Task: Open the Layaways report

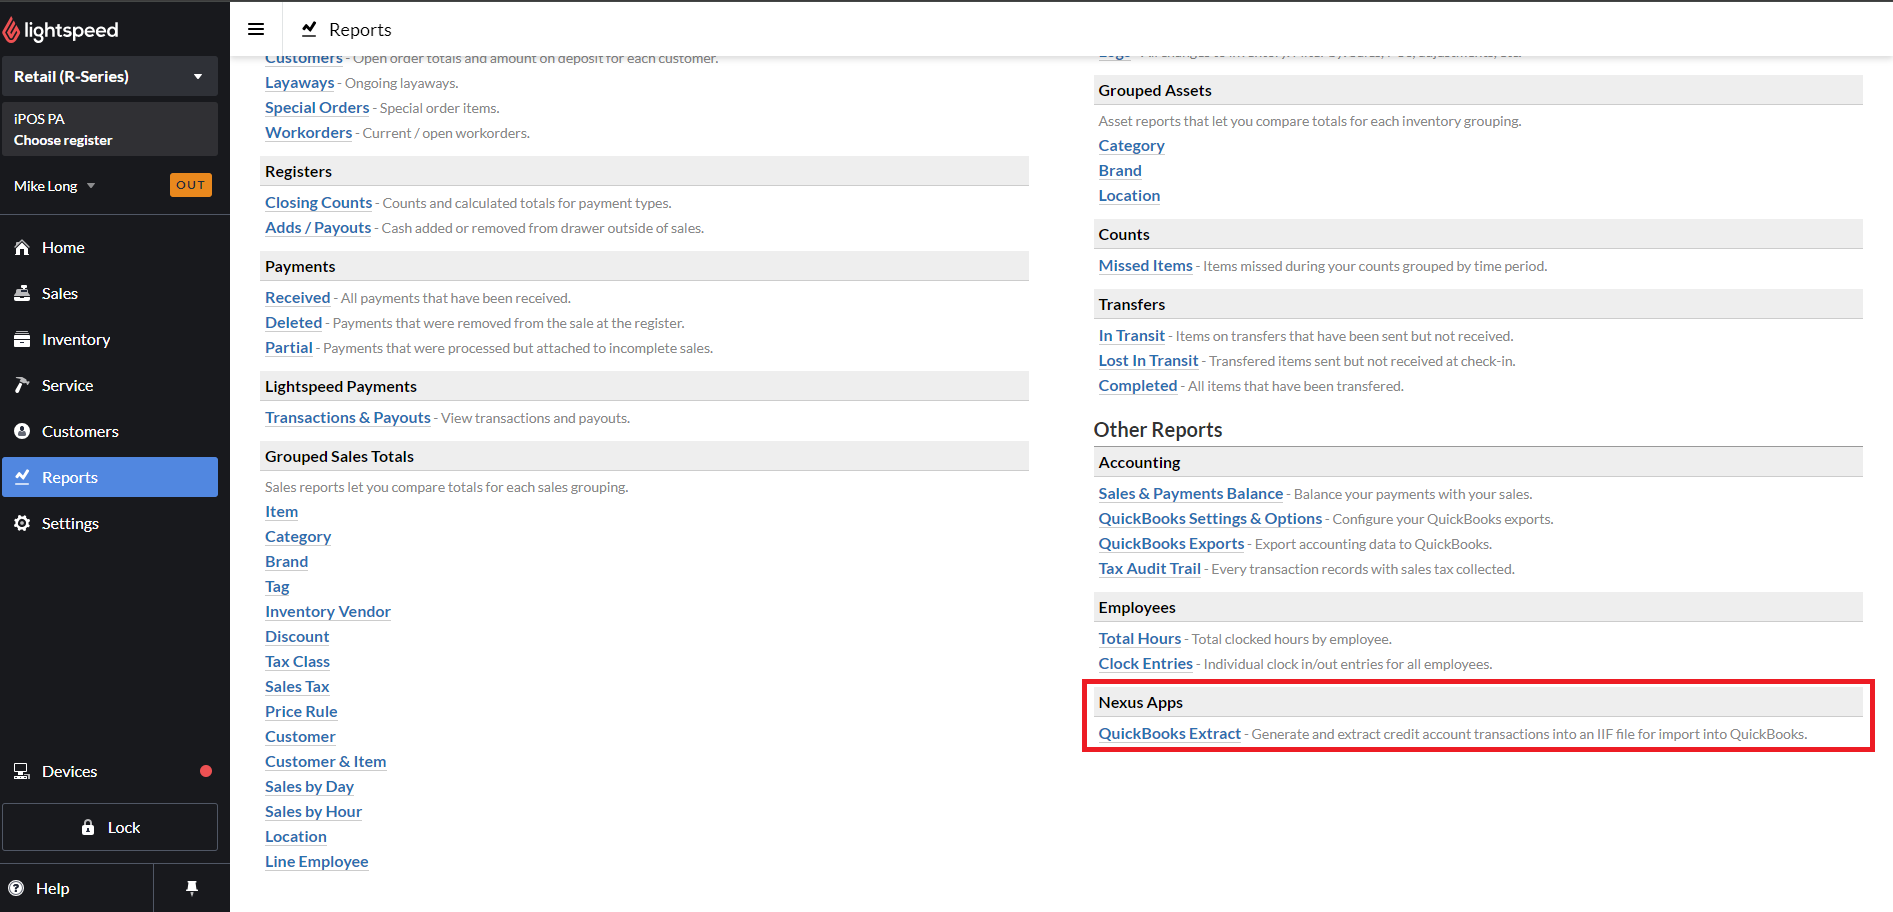Action: (300, 83)
